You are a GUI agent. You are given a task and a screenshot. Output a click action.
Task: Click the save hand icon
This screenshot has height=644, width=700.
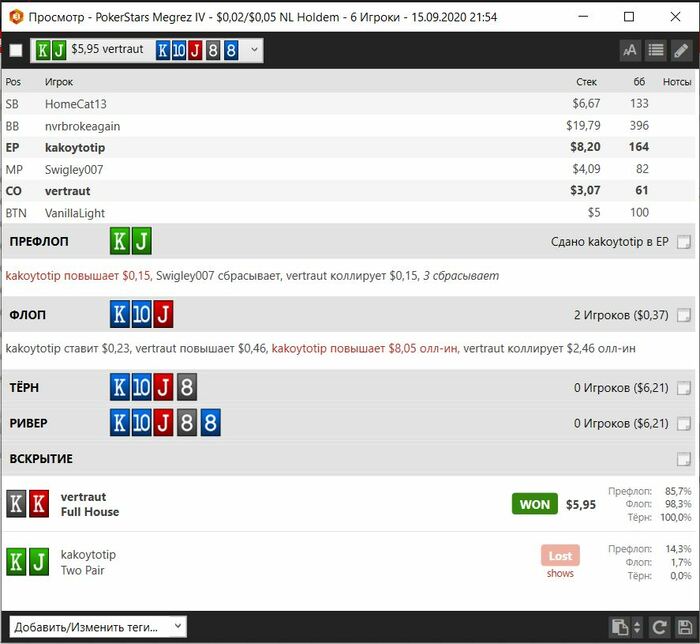click(684, 627)
